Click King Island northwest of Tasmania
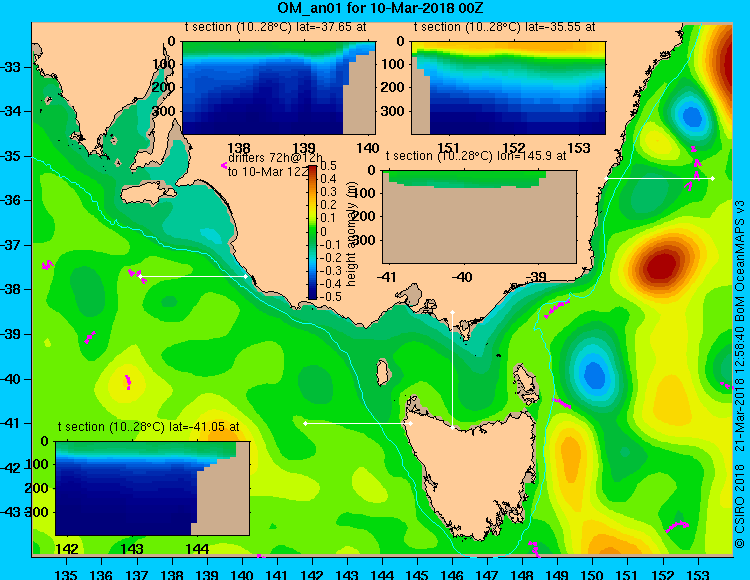Image resolution: width=750 pixels, height=580 pixels. click(x=382, y=372)
